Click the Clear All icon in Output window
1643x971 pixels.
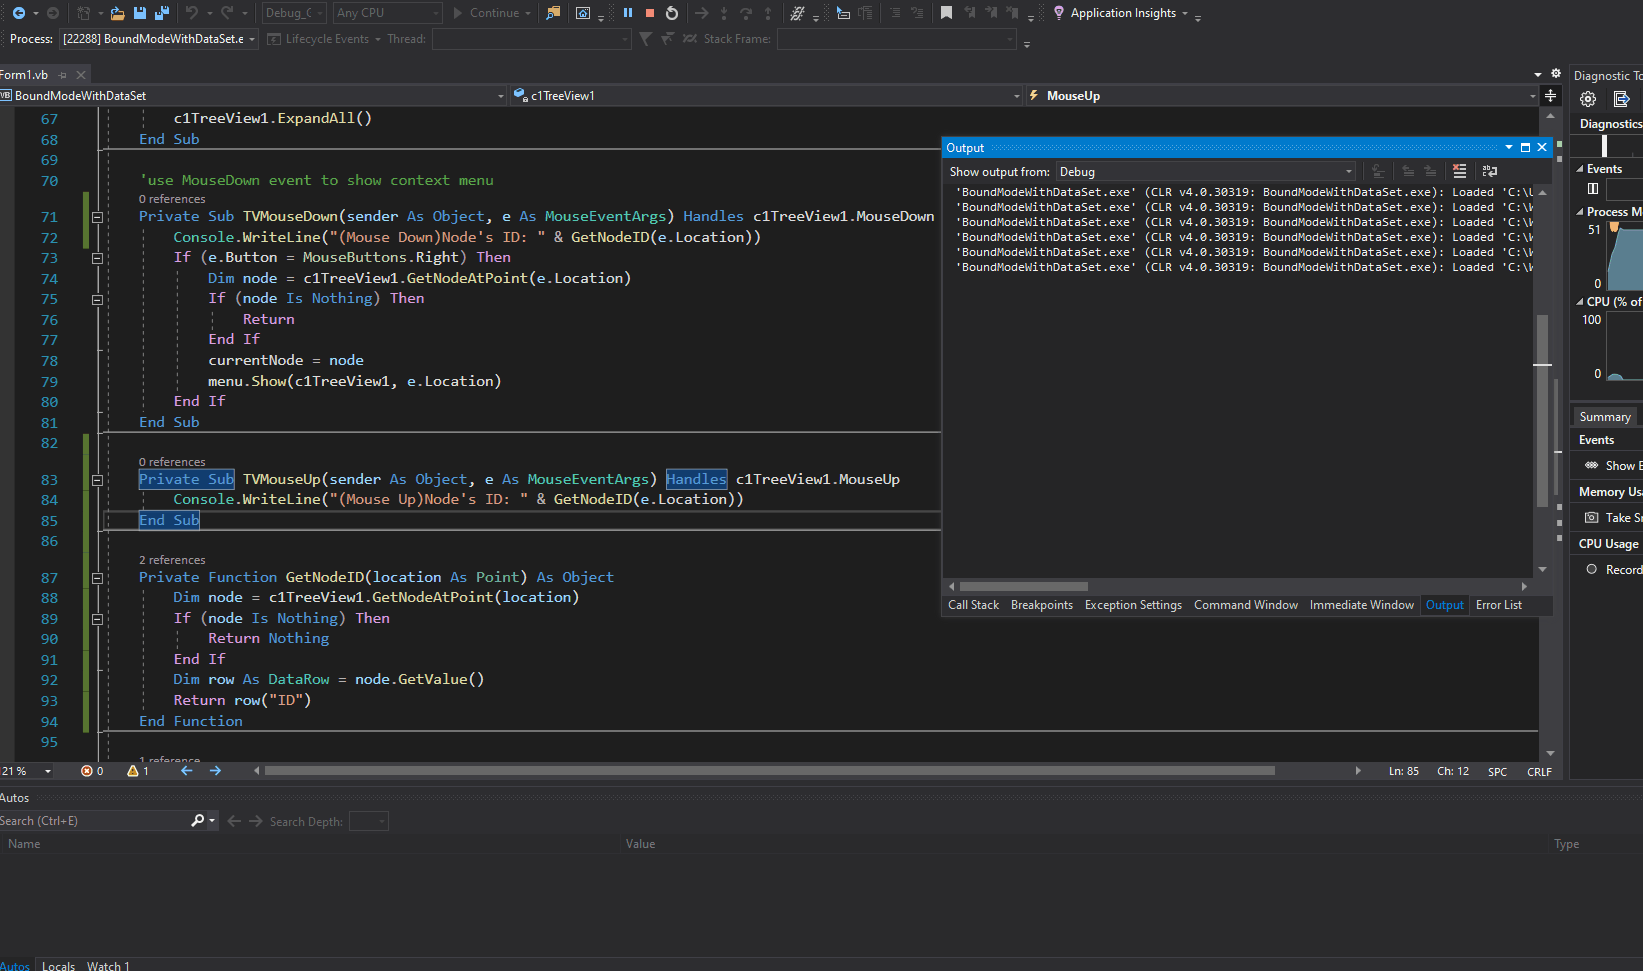1459,172
